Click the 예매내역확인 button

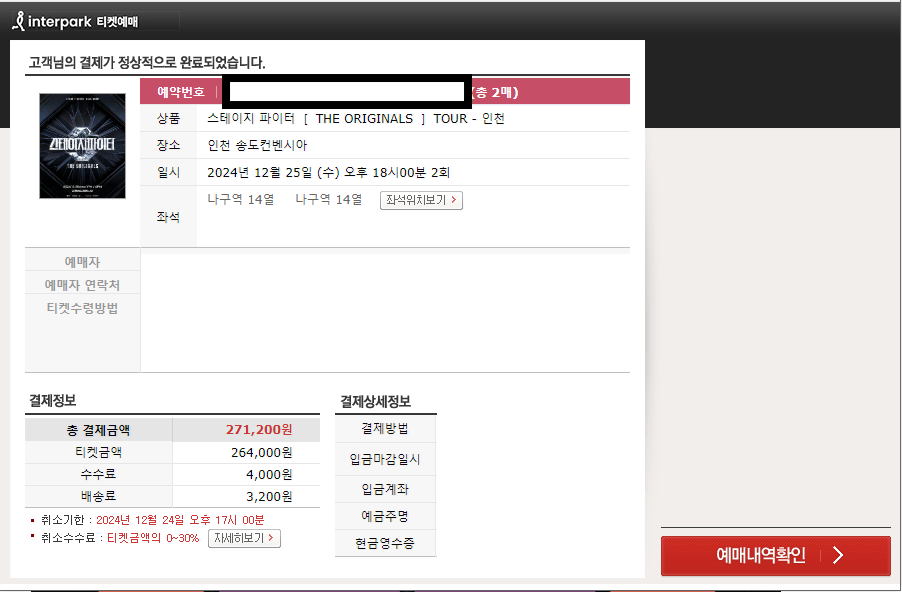(775, 555)
